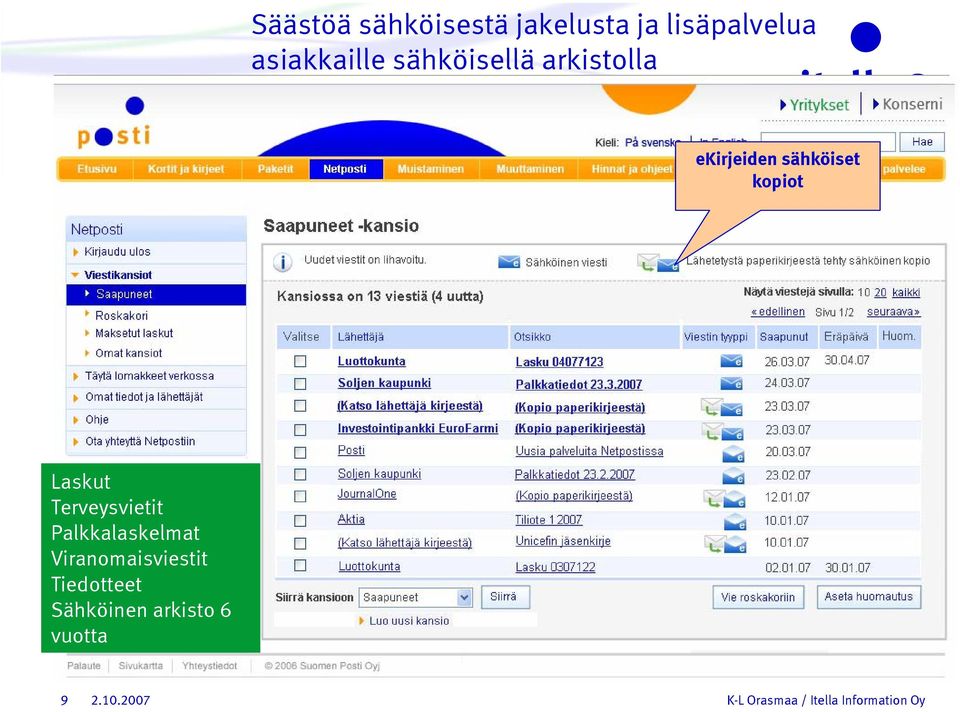
Task: Click copy icon in Unicefin jäsenkirje row
Action: pyautogui.click(x=726, y=544)
